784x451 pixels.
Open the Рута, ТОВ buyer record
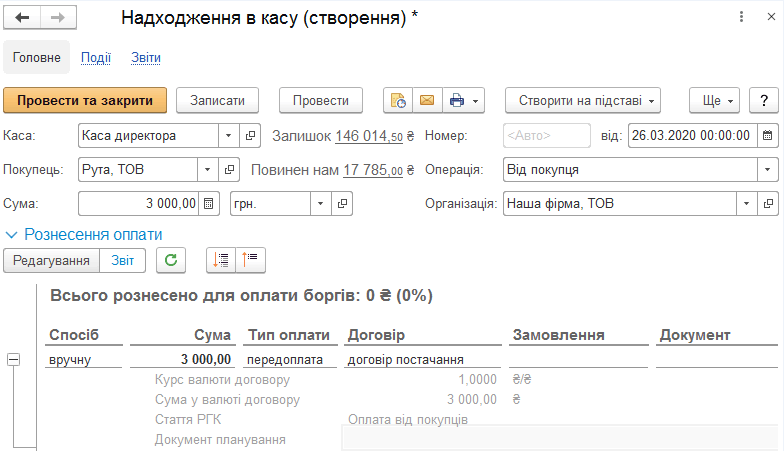229,170
